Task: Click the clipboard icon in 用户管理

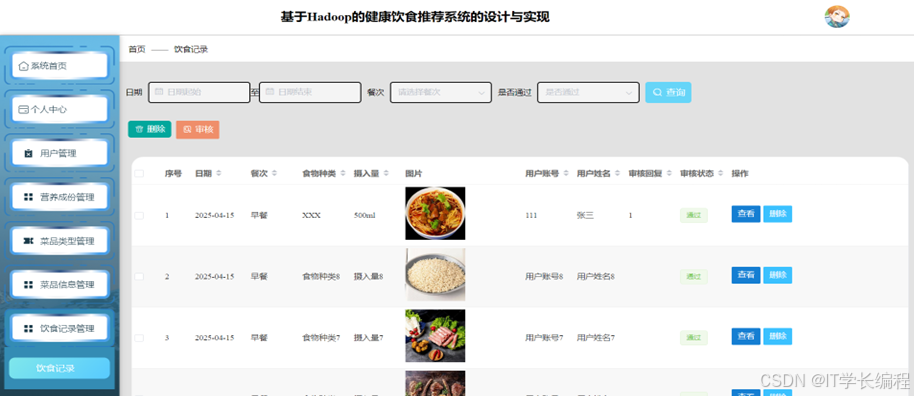Action: (28, 153)
